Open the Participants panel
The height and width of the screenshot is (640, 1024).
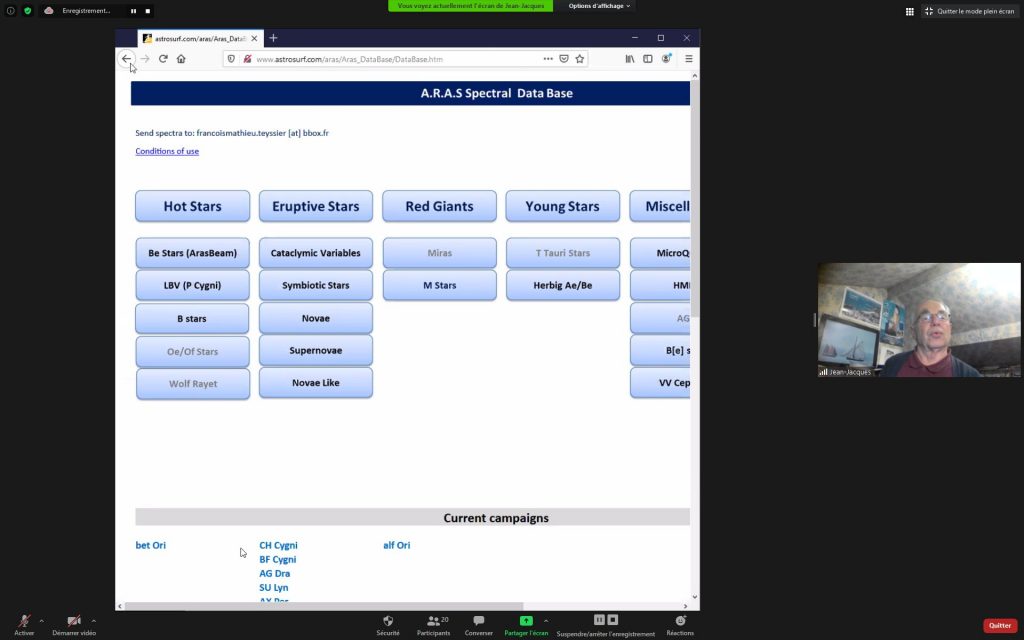(434, 625)
